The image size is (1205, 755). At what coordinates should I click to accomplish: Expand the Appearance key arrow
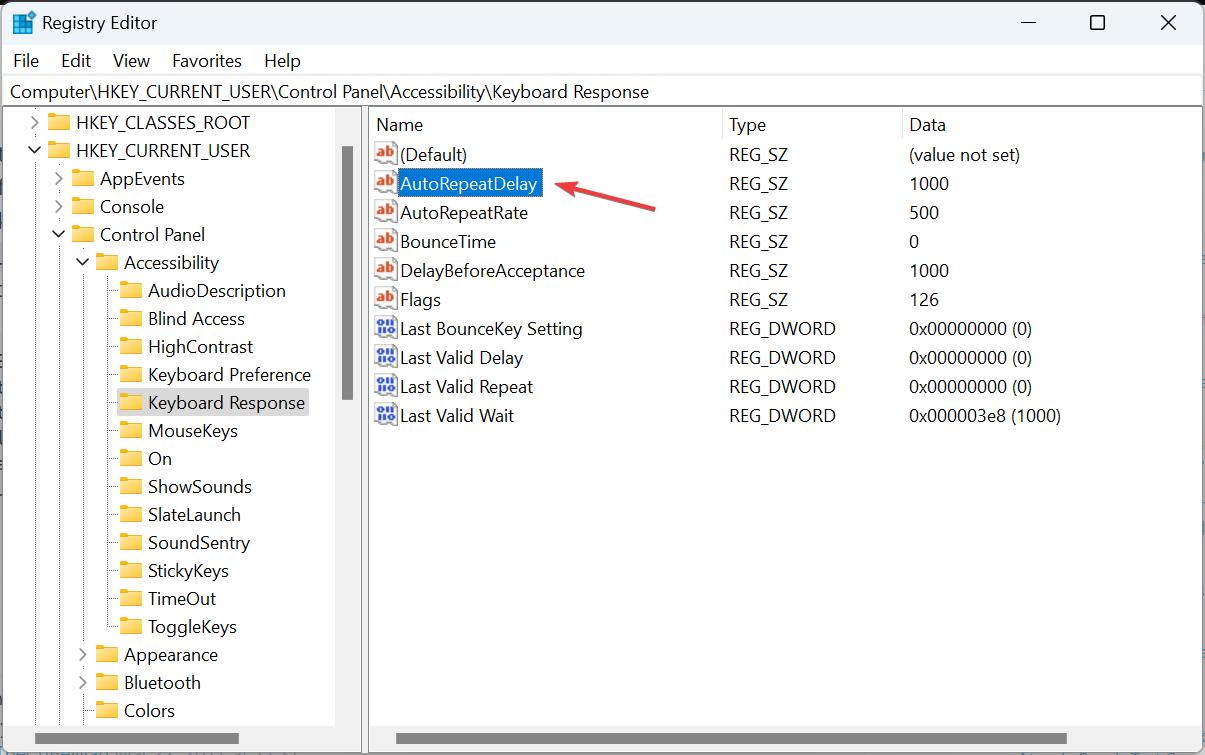[x=83, y=655]
